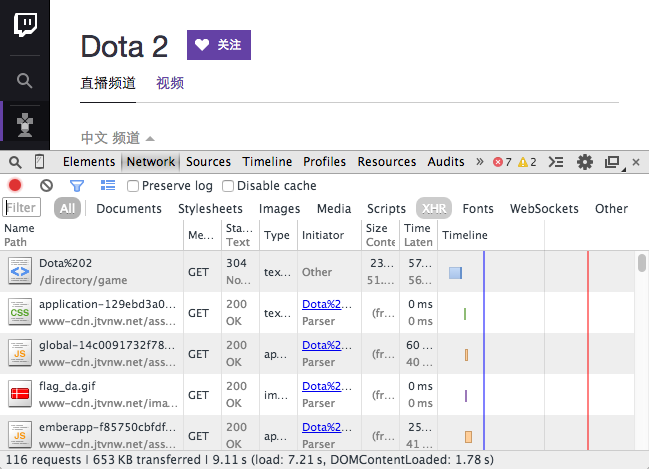Open Twitch sidebar search icon
The height and width of the screenshot is (469, 649).
point(24,81)
